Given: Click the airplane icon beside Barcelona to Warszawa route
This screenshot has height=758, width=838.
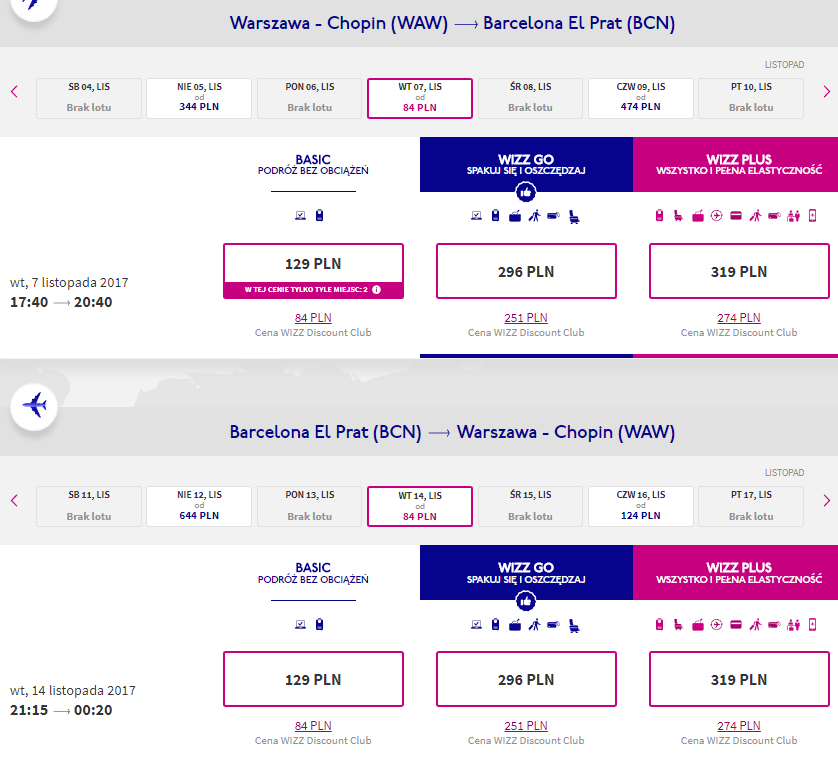Looking at the screenshot, I should (34, 406).
